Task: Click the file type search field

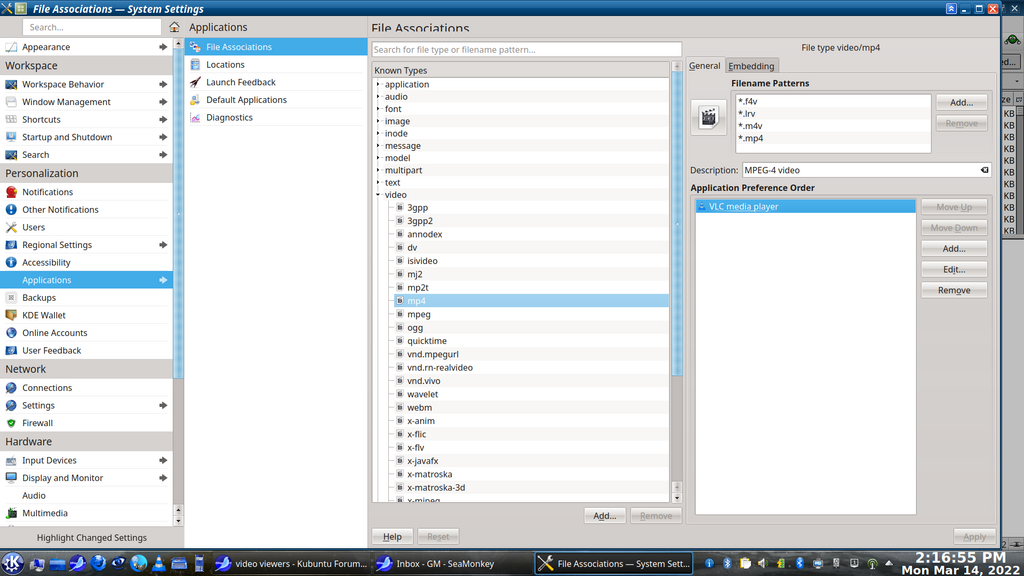Action: [x=526, y=50]
